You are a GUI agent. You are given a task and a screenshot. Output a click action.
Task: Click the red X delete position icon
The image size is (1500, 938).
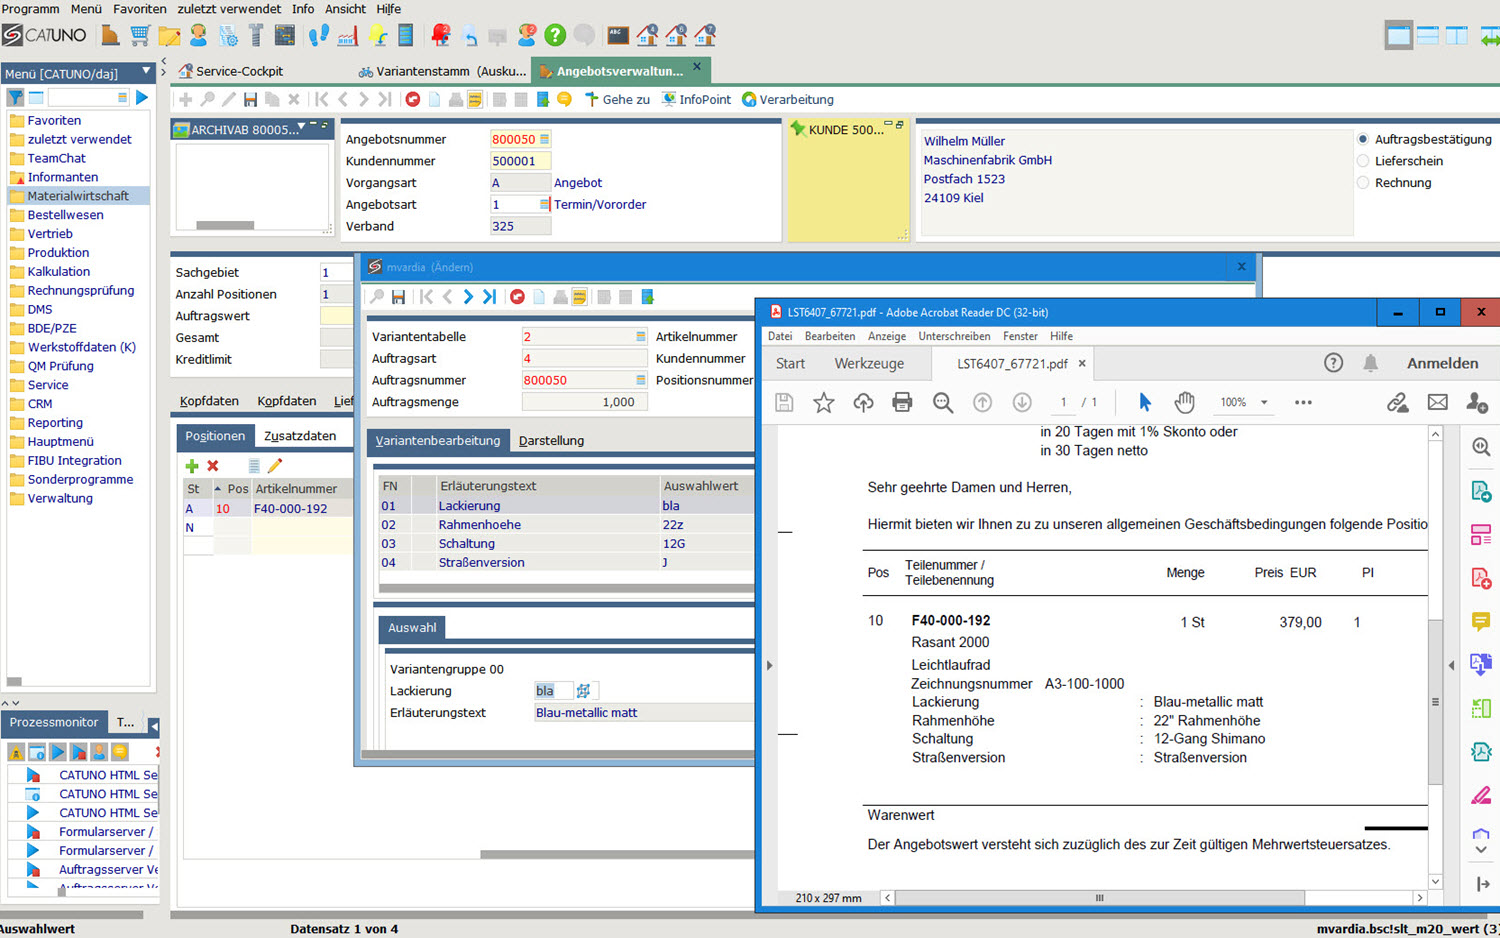click(x=213, y=466)
